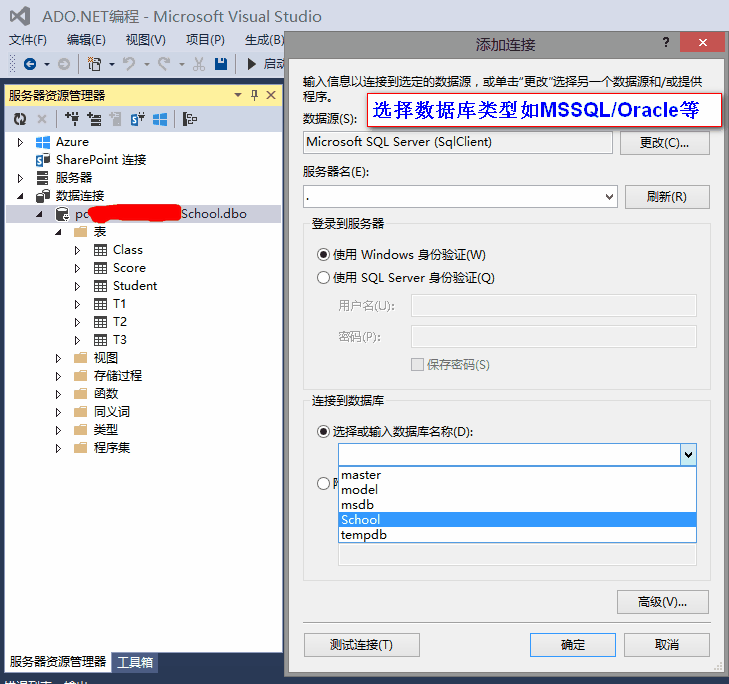Image resolution: width=729 pixels, height=684 pixels.
Task: Click the Redo toolbar icon
Action: (164, 64)
